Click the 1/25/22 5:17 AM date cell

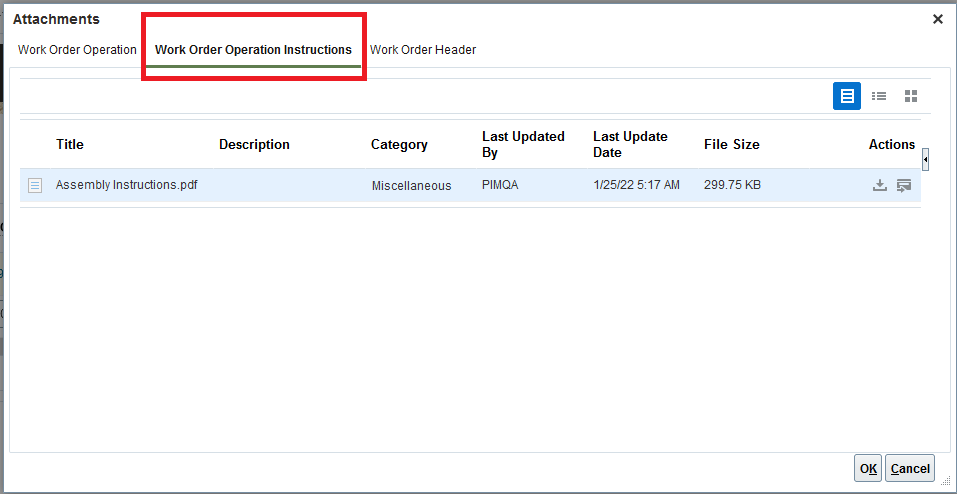coord(636,185)
